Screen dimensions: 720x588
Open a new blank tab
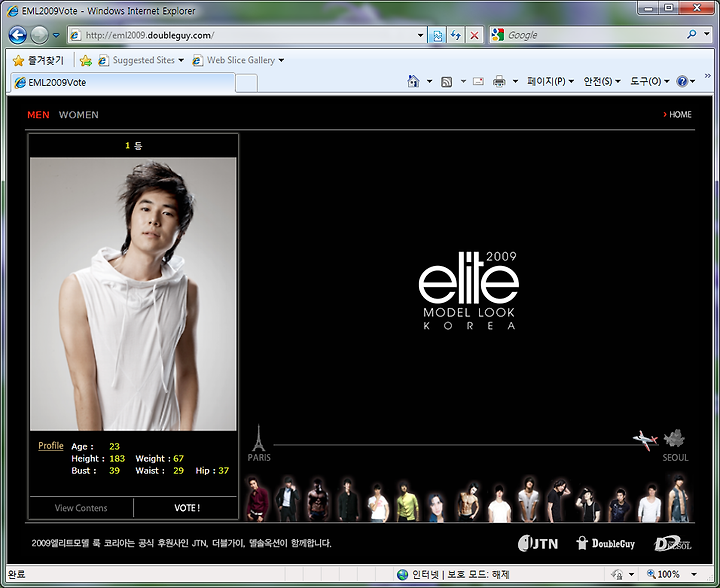(247, 84)
